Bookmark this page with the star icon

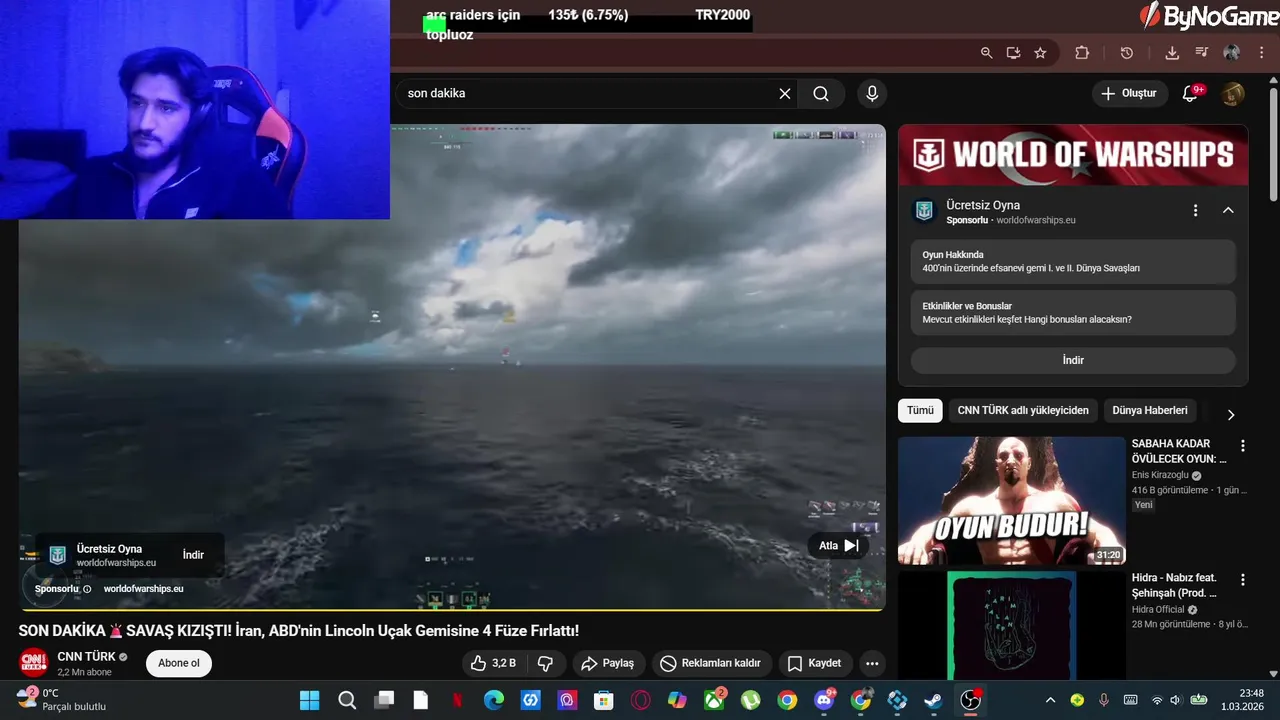[x=1040, y=53]
